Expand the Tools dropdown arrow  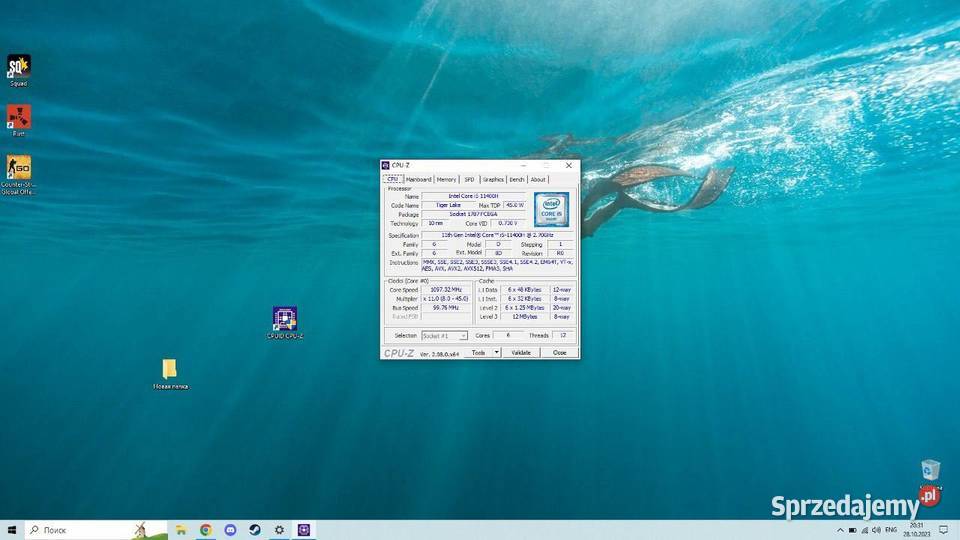coord(497,353)
